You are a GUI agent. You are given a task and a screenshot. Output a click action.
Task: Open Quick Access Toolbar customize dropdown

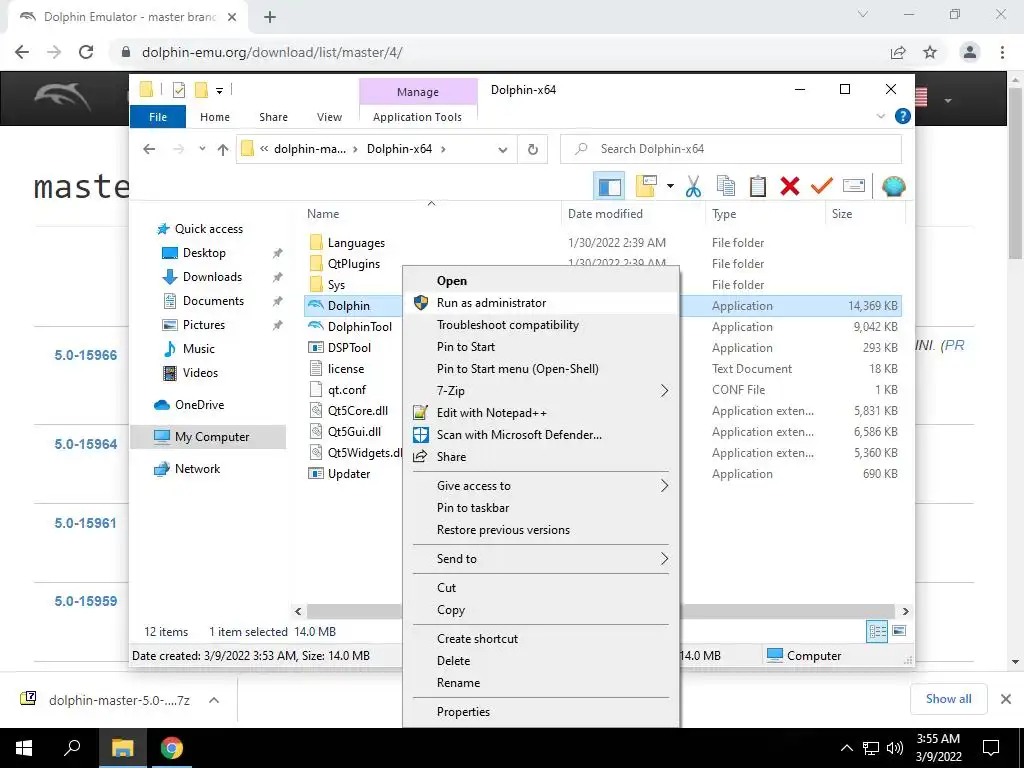(219, 91)
